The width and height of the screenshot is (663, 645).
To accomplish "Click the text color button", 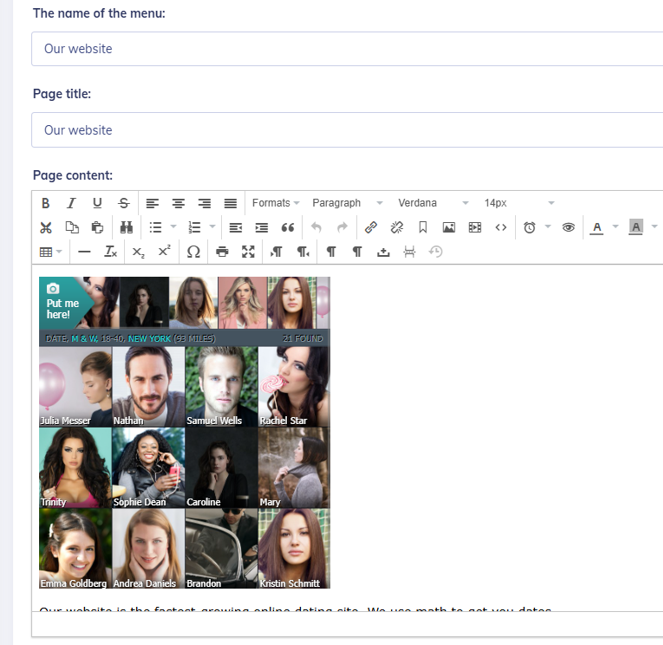I will 597,228.
